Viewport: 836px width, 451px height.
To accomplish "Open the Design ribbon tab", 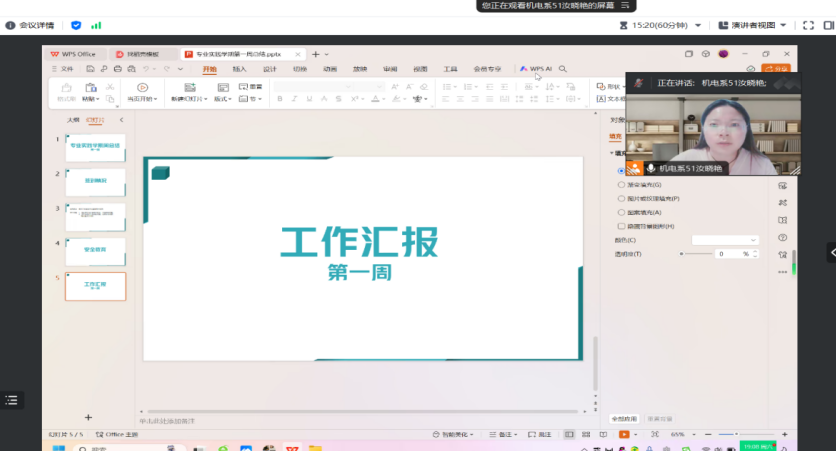I will 269,69.
